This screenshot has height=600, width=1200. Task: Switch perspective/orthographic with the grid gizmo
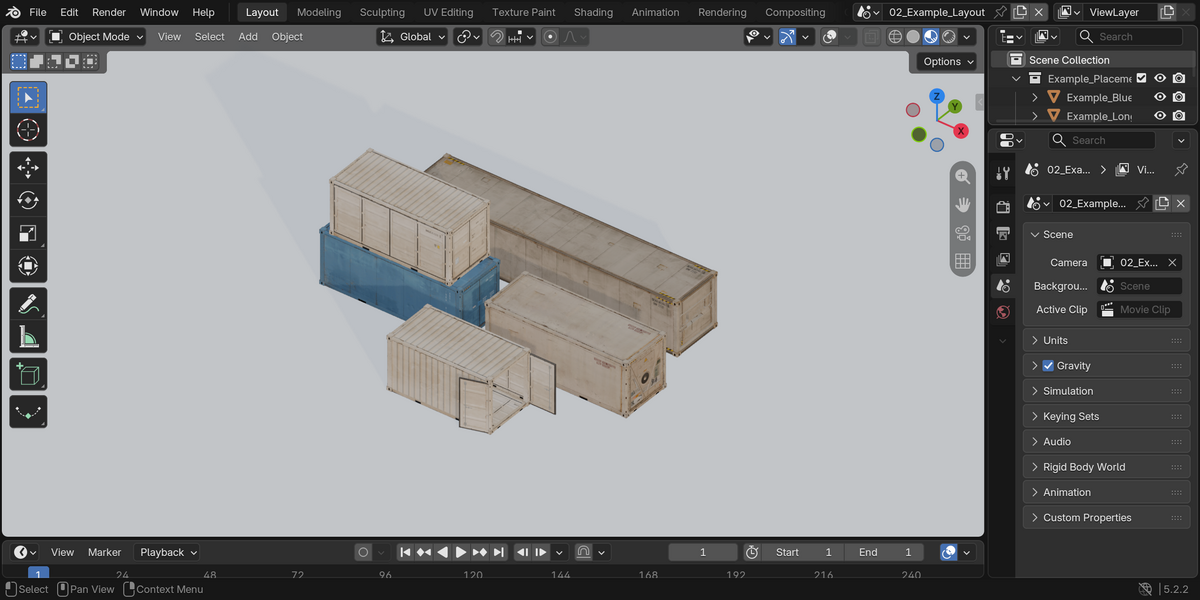[963, 261]
